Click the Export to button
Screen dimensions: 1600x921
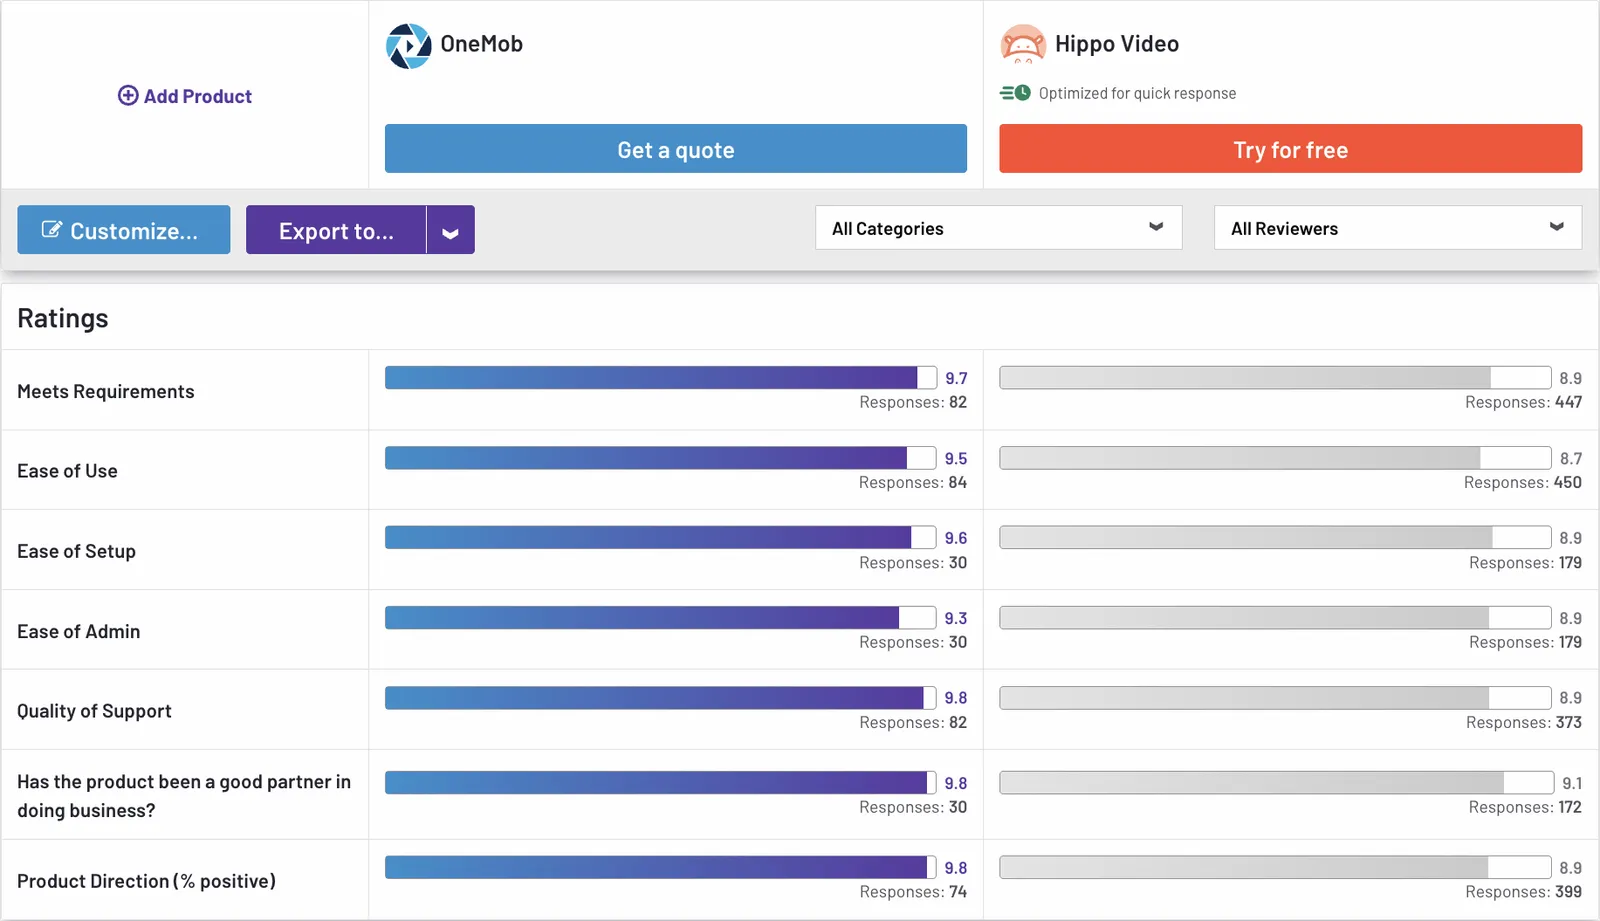pos(336,230)
